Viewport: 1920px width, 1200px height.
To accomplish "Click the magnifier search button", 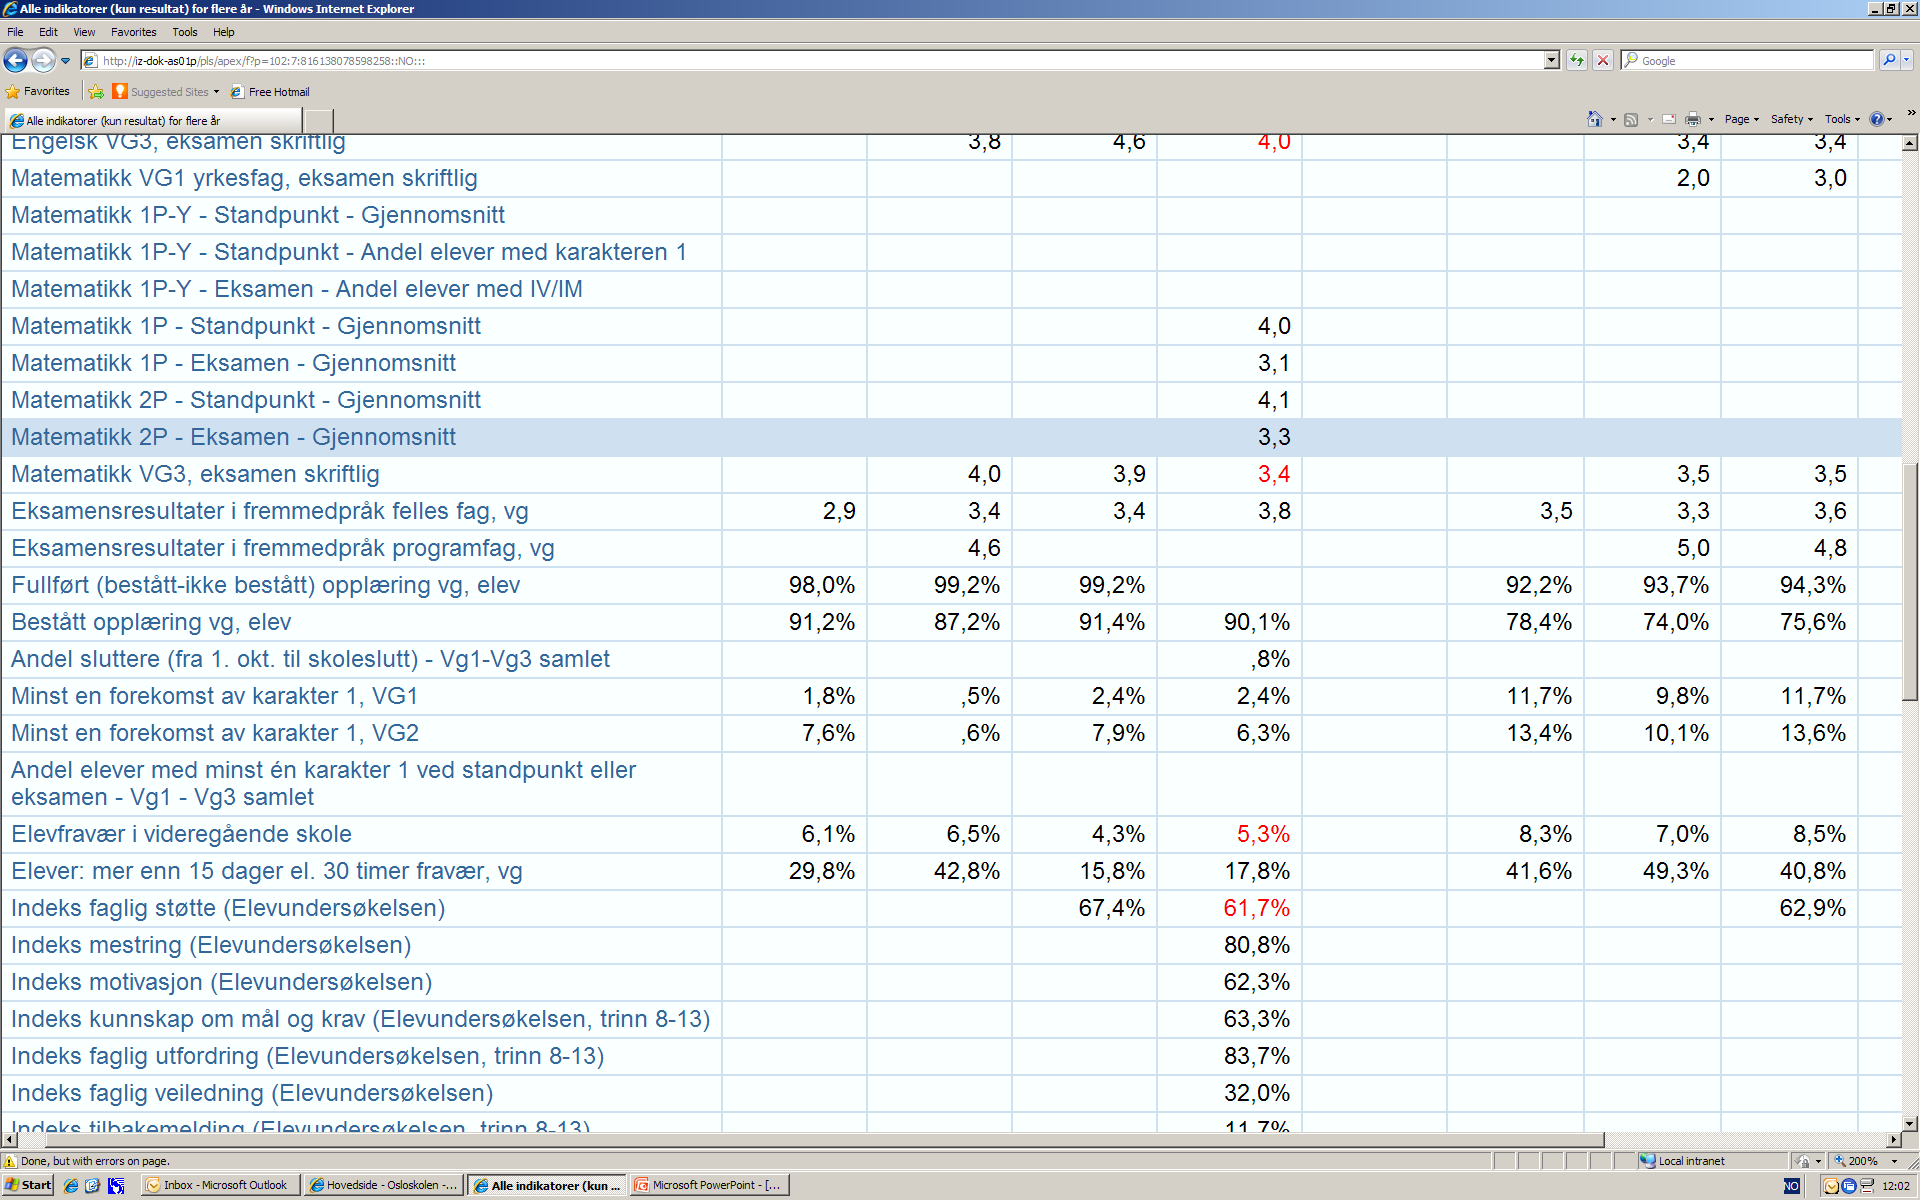I will [1889, 61].
